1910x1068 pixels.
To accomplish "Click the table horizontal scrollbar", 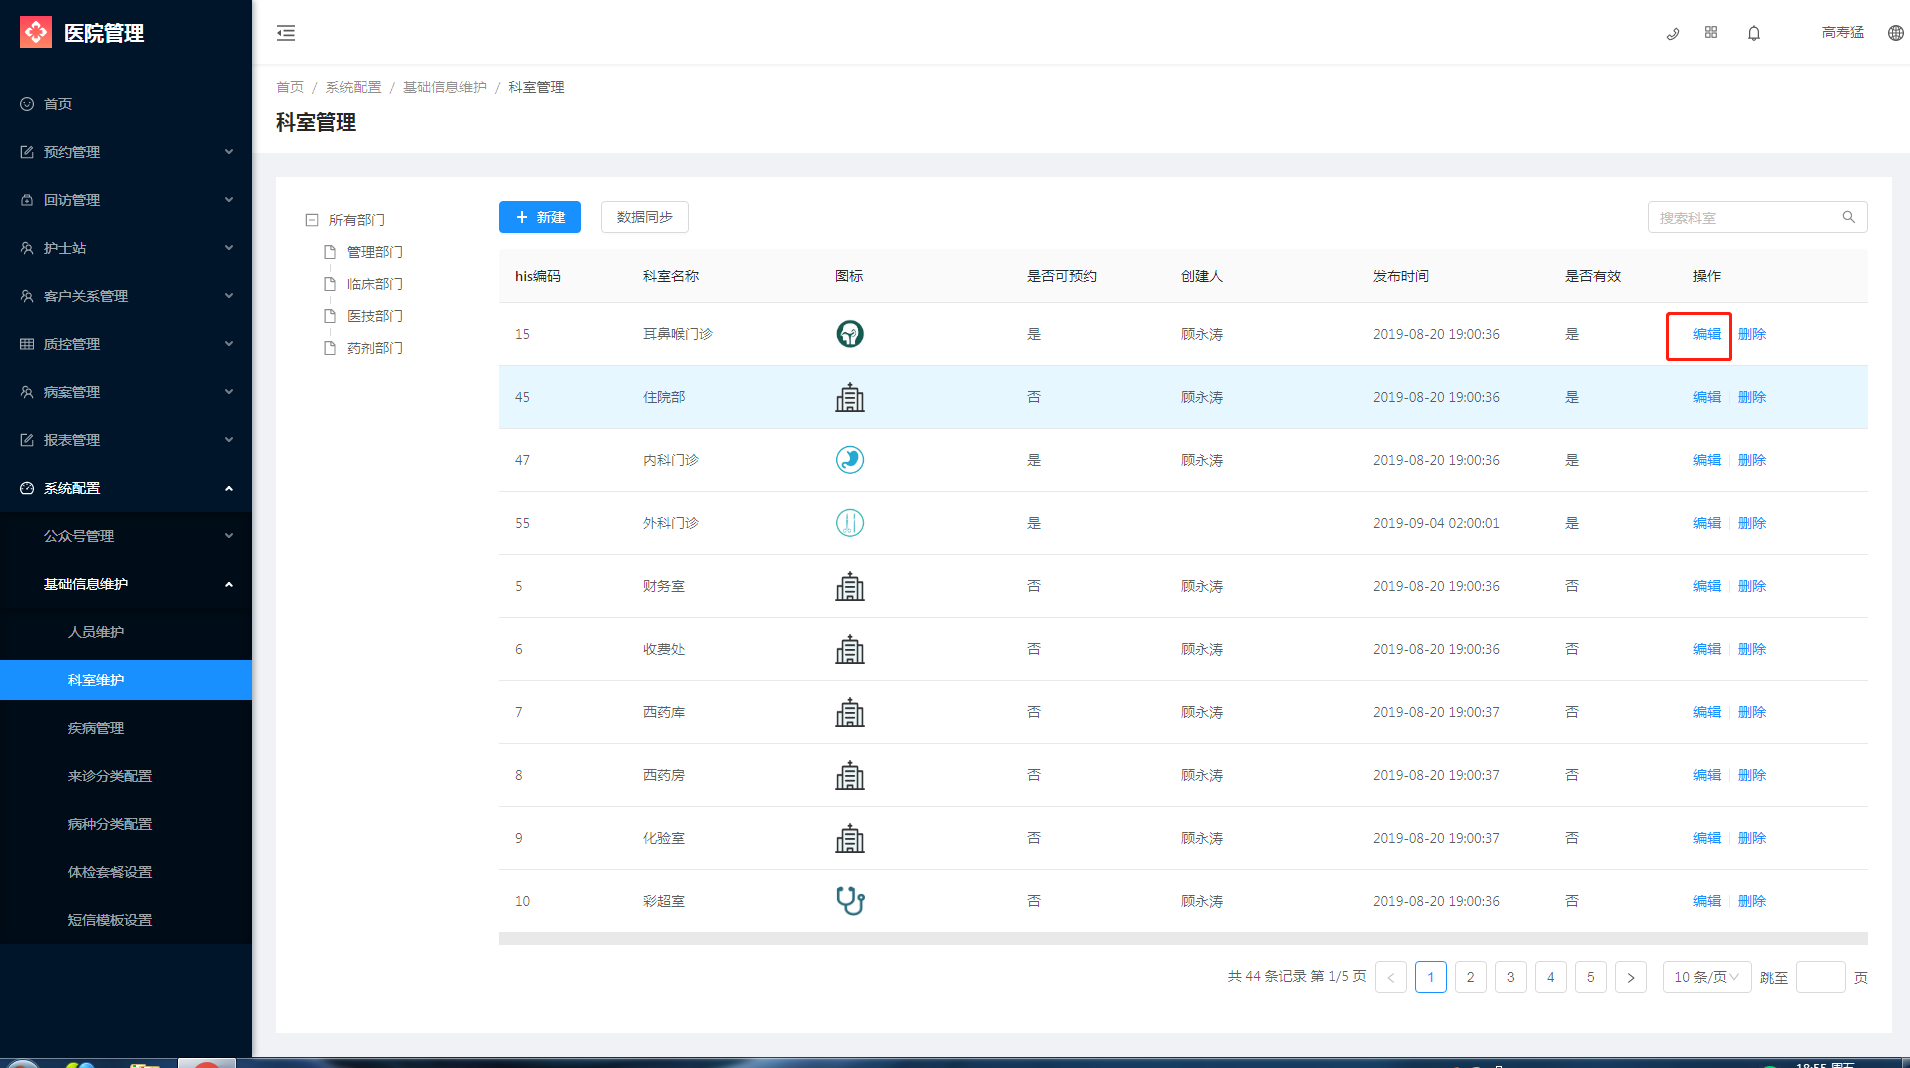I will click(x=1183, y=939).
